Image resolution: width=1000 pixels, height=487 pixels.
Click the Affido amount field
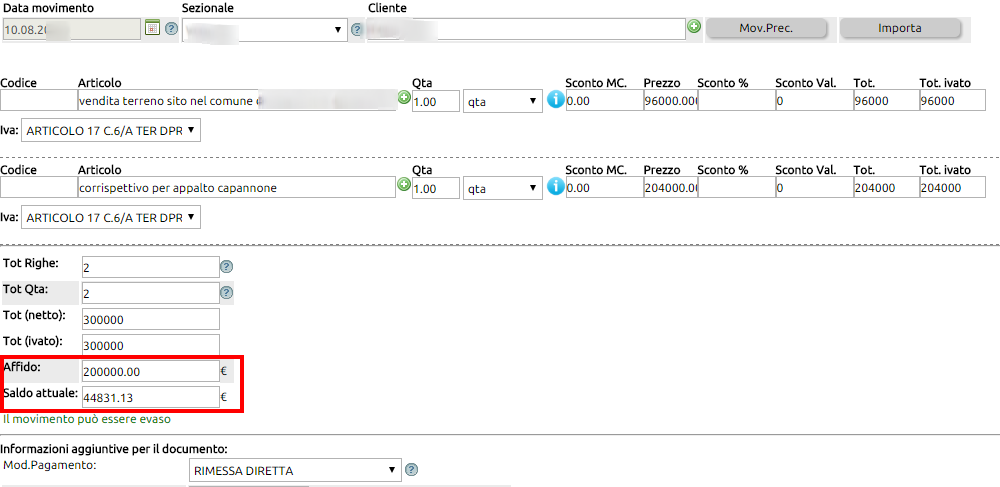[x=149, y=371]
